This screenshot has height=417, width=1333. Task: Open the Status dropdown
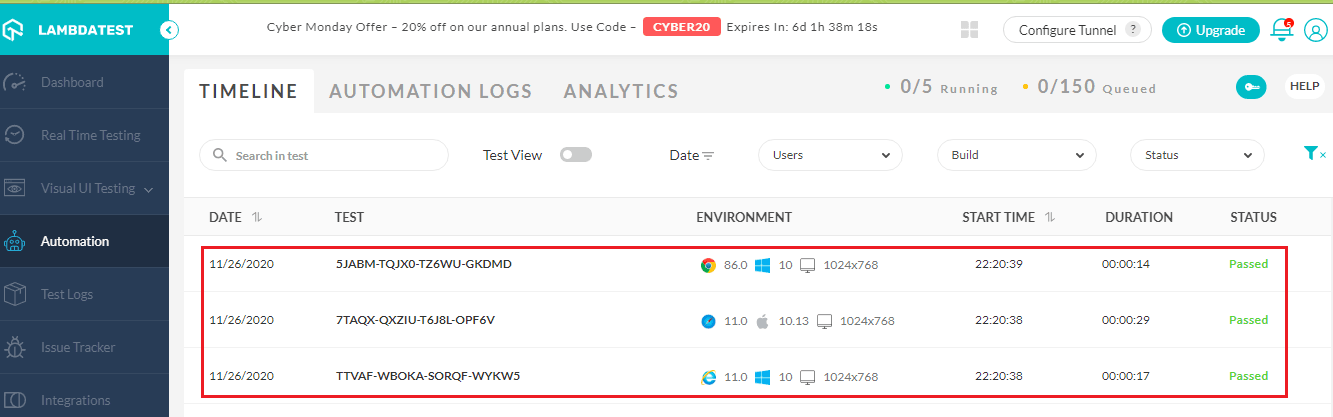click(x=1197, y=155)
